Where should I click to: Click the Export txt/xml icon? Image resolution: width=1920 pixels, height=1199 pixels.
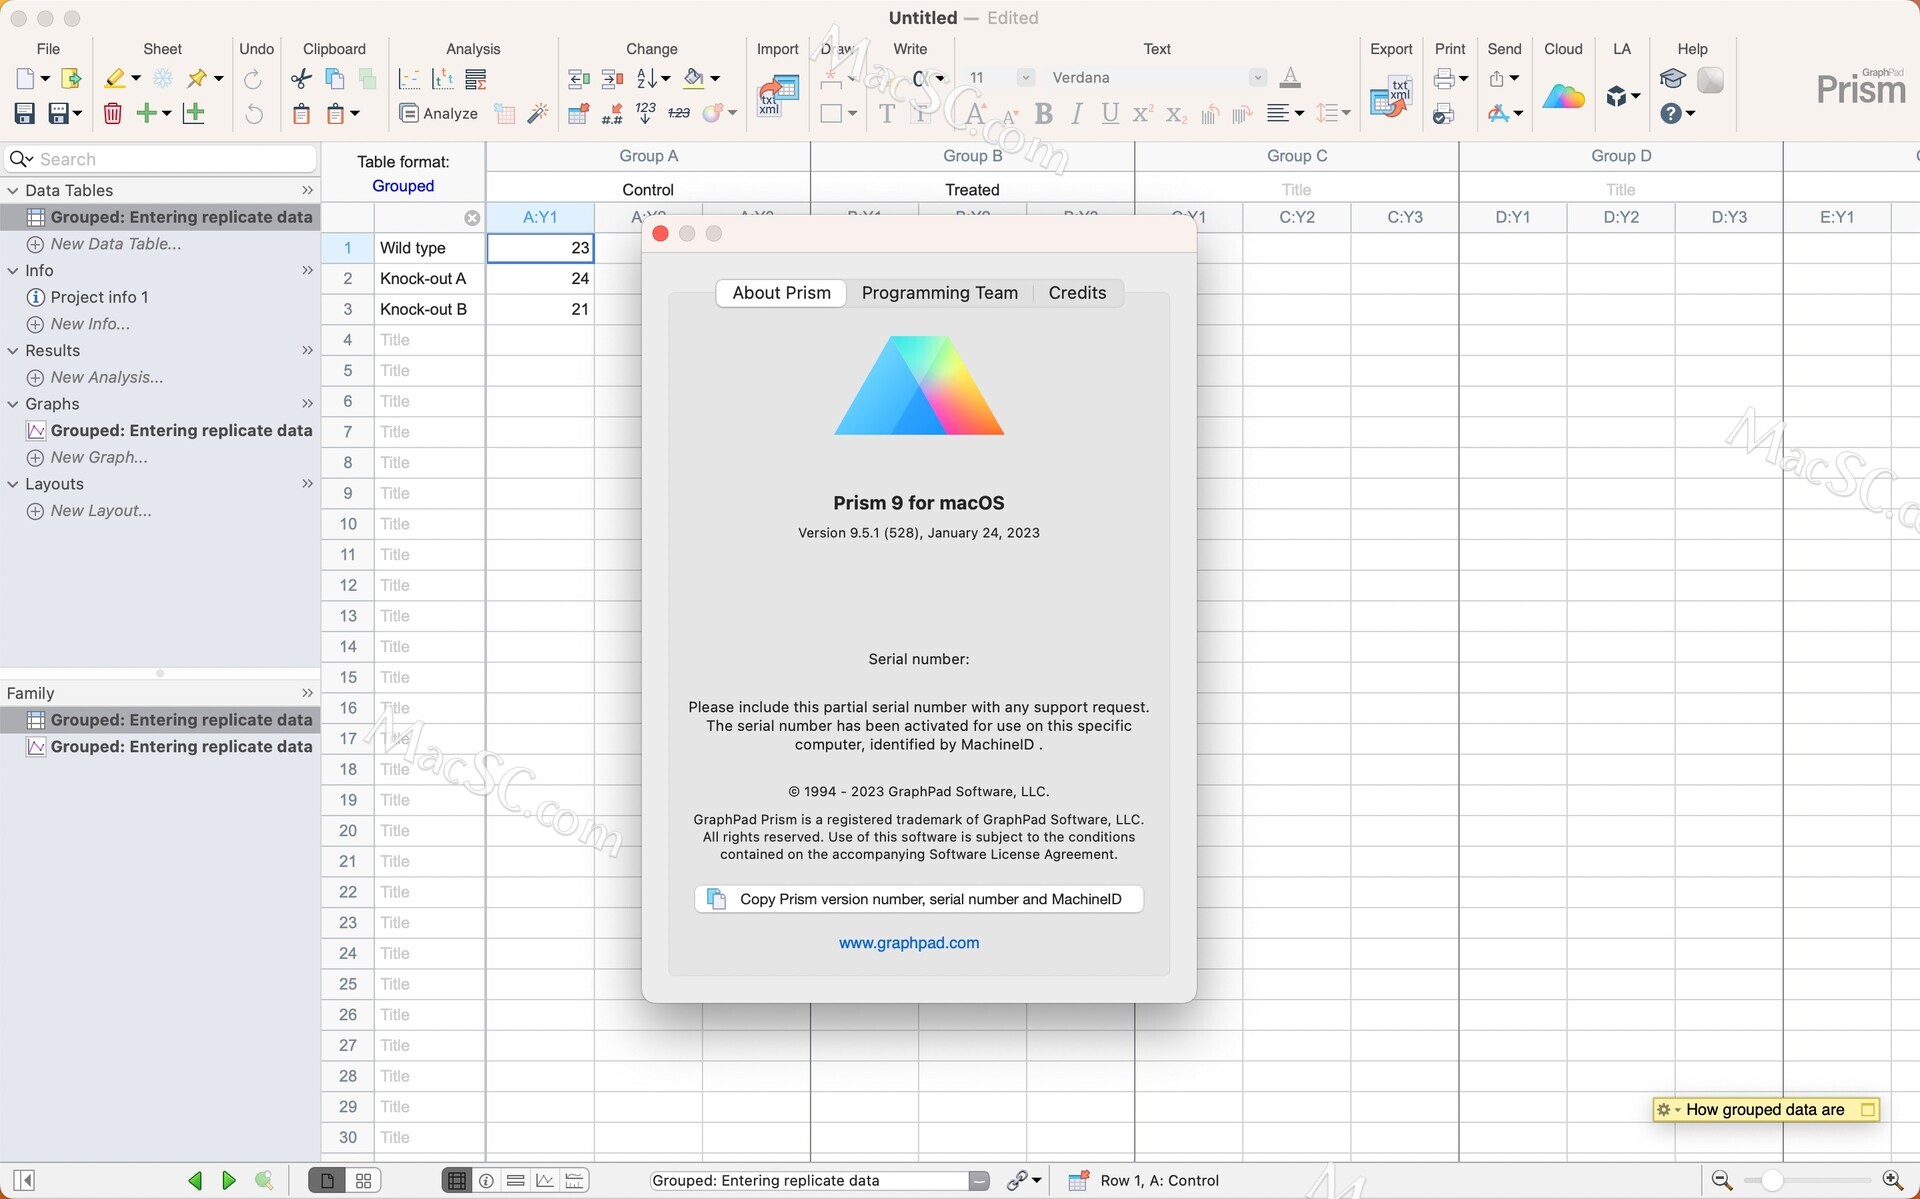(1391, 96)
